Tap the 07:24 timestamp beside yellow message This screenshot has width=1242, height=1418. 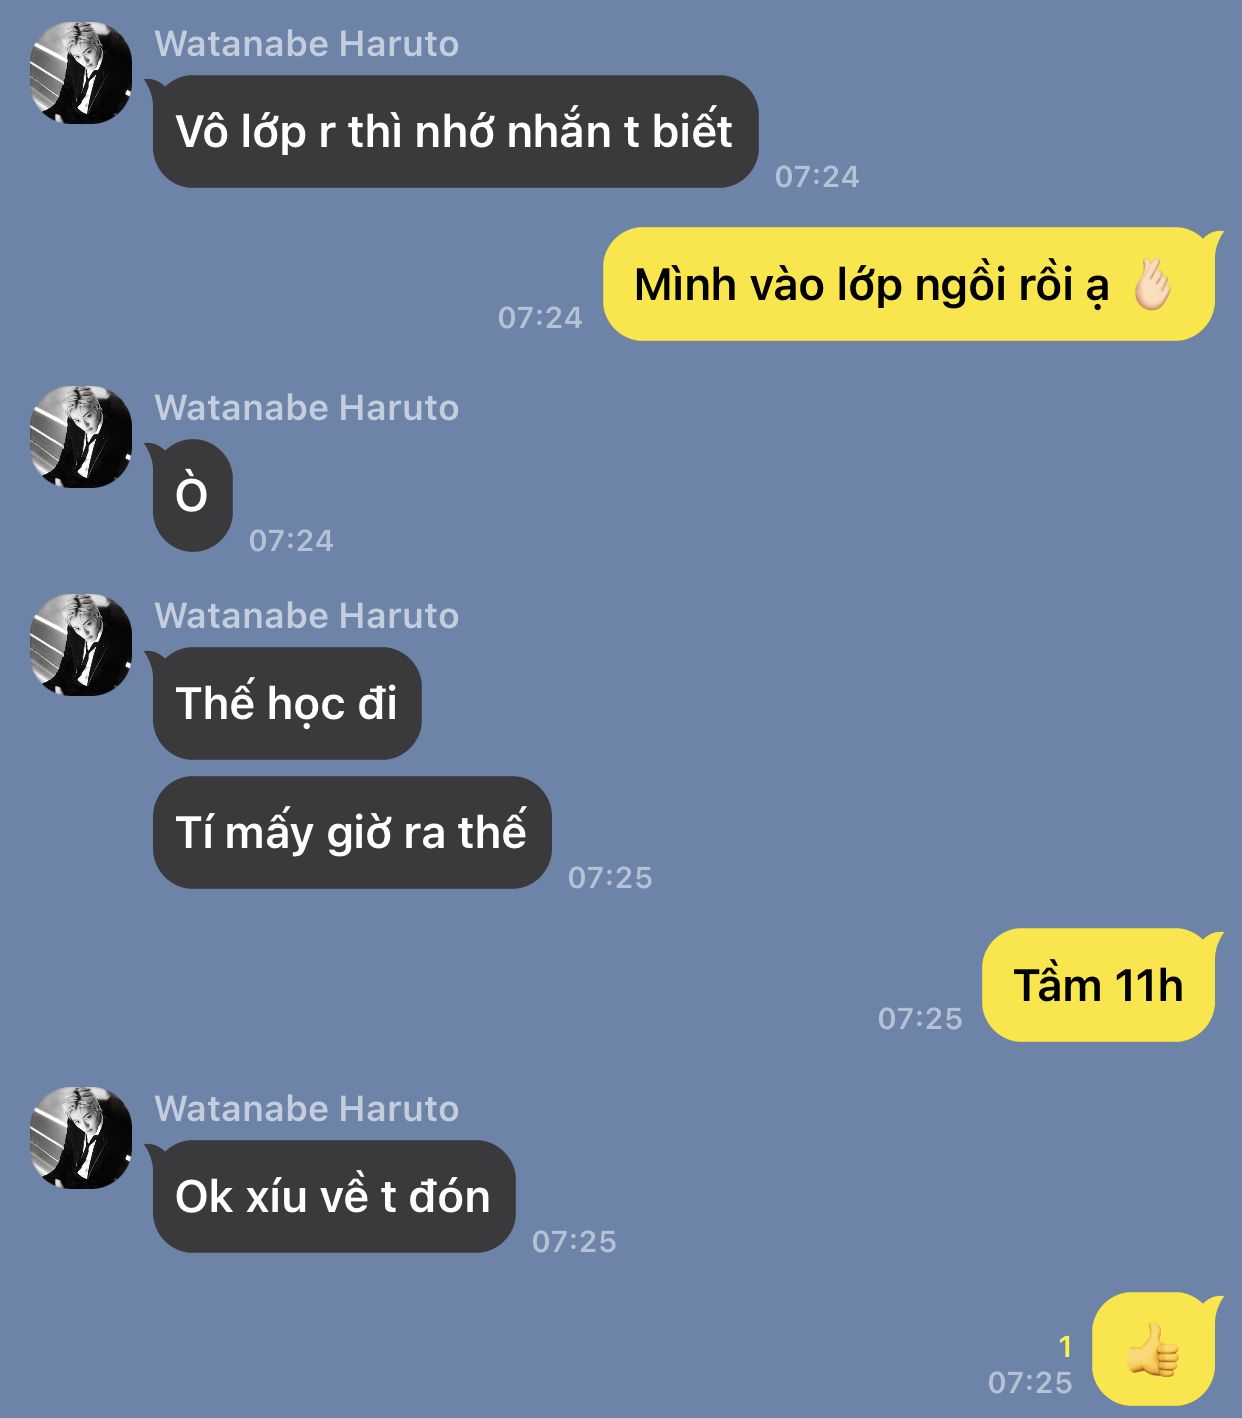[x=540, y=318]
